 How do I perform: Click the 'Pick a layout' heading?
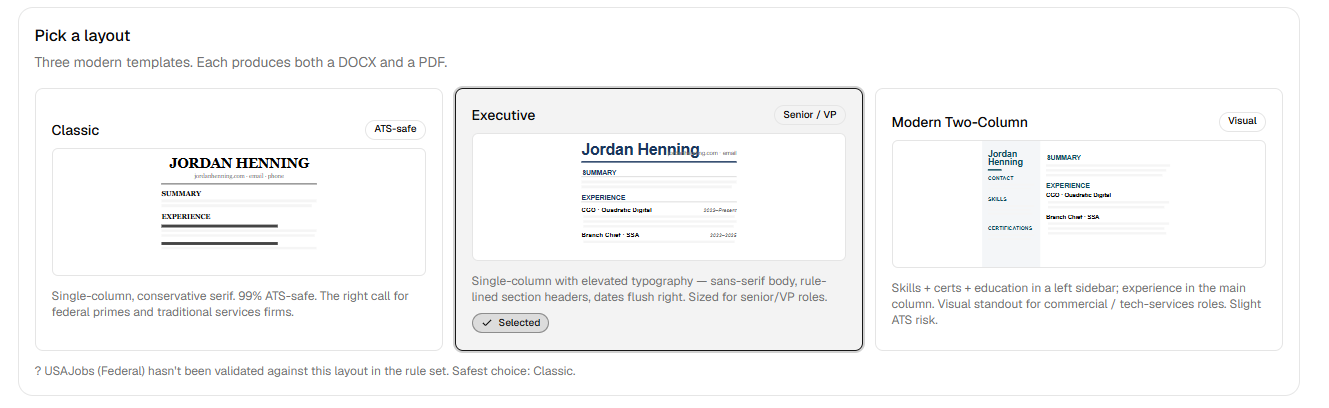click(x=83, y=36)
